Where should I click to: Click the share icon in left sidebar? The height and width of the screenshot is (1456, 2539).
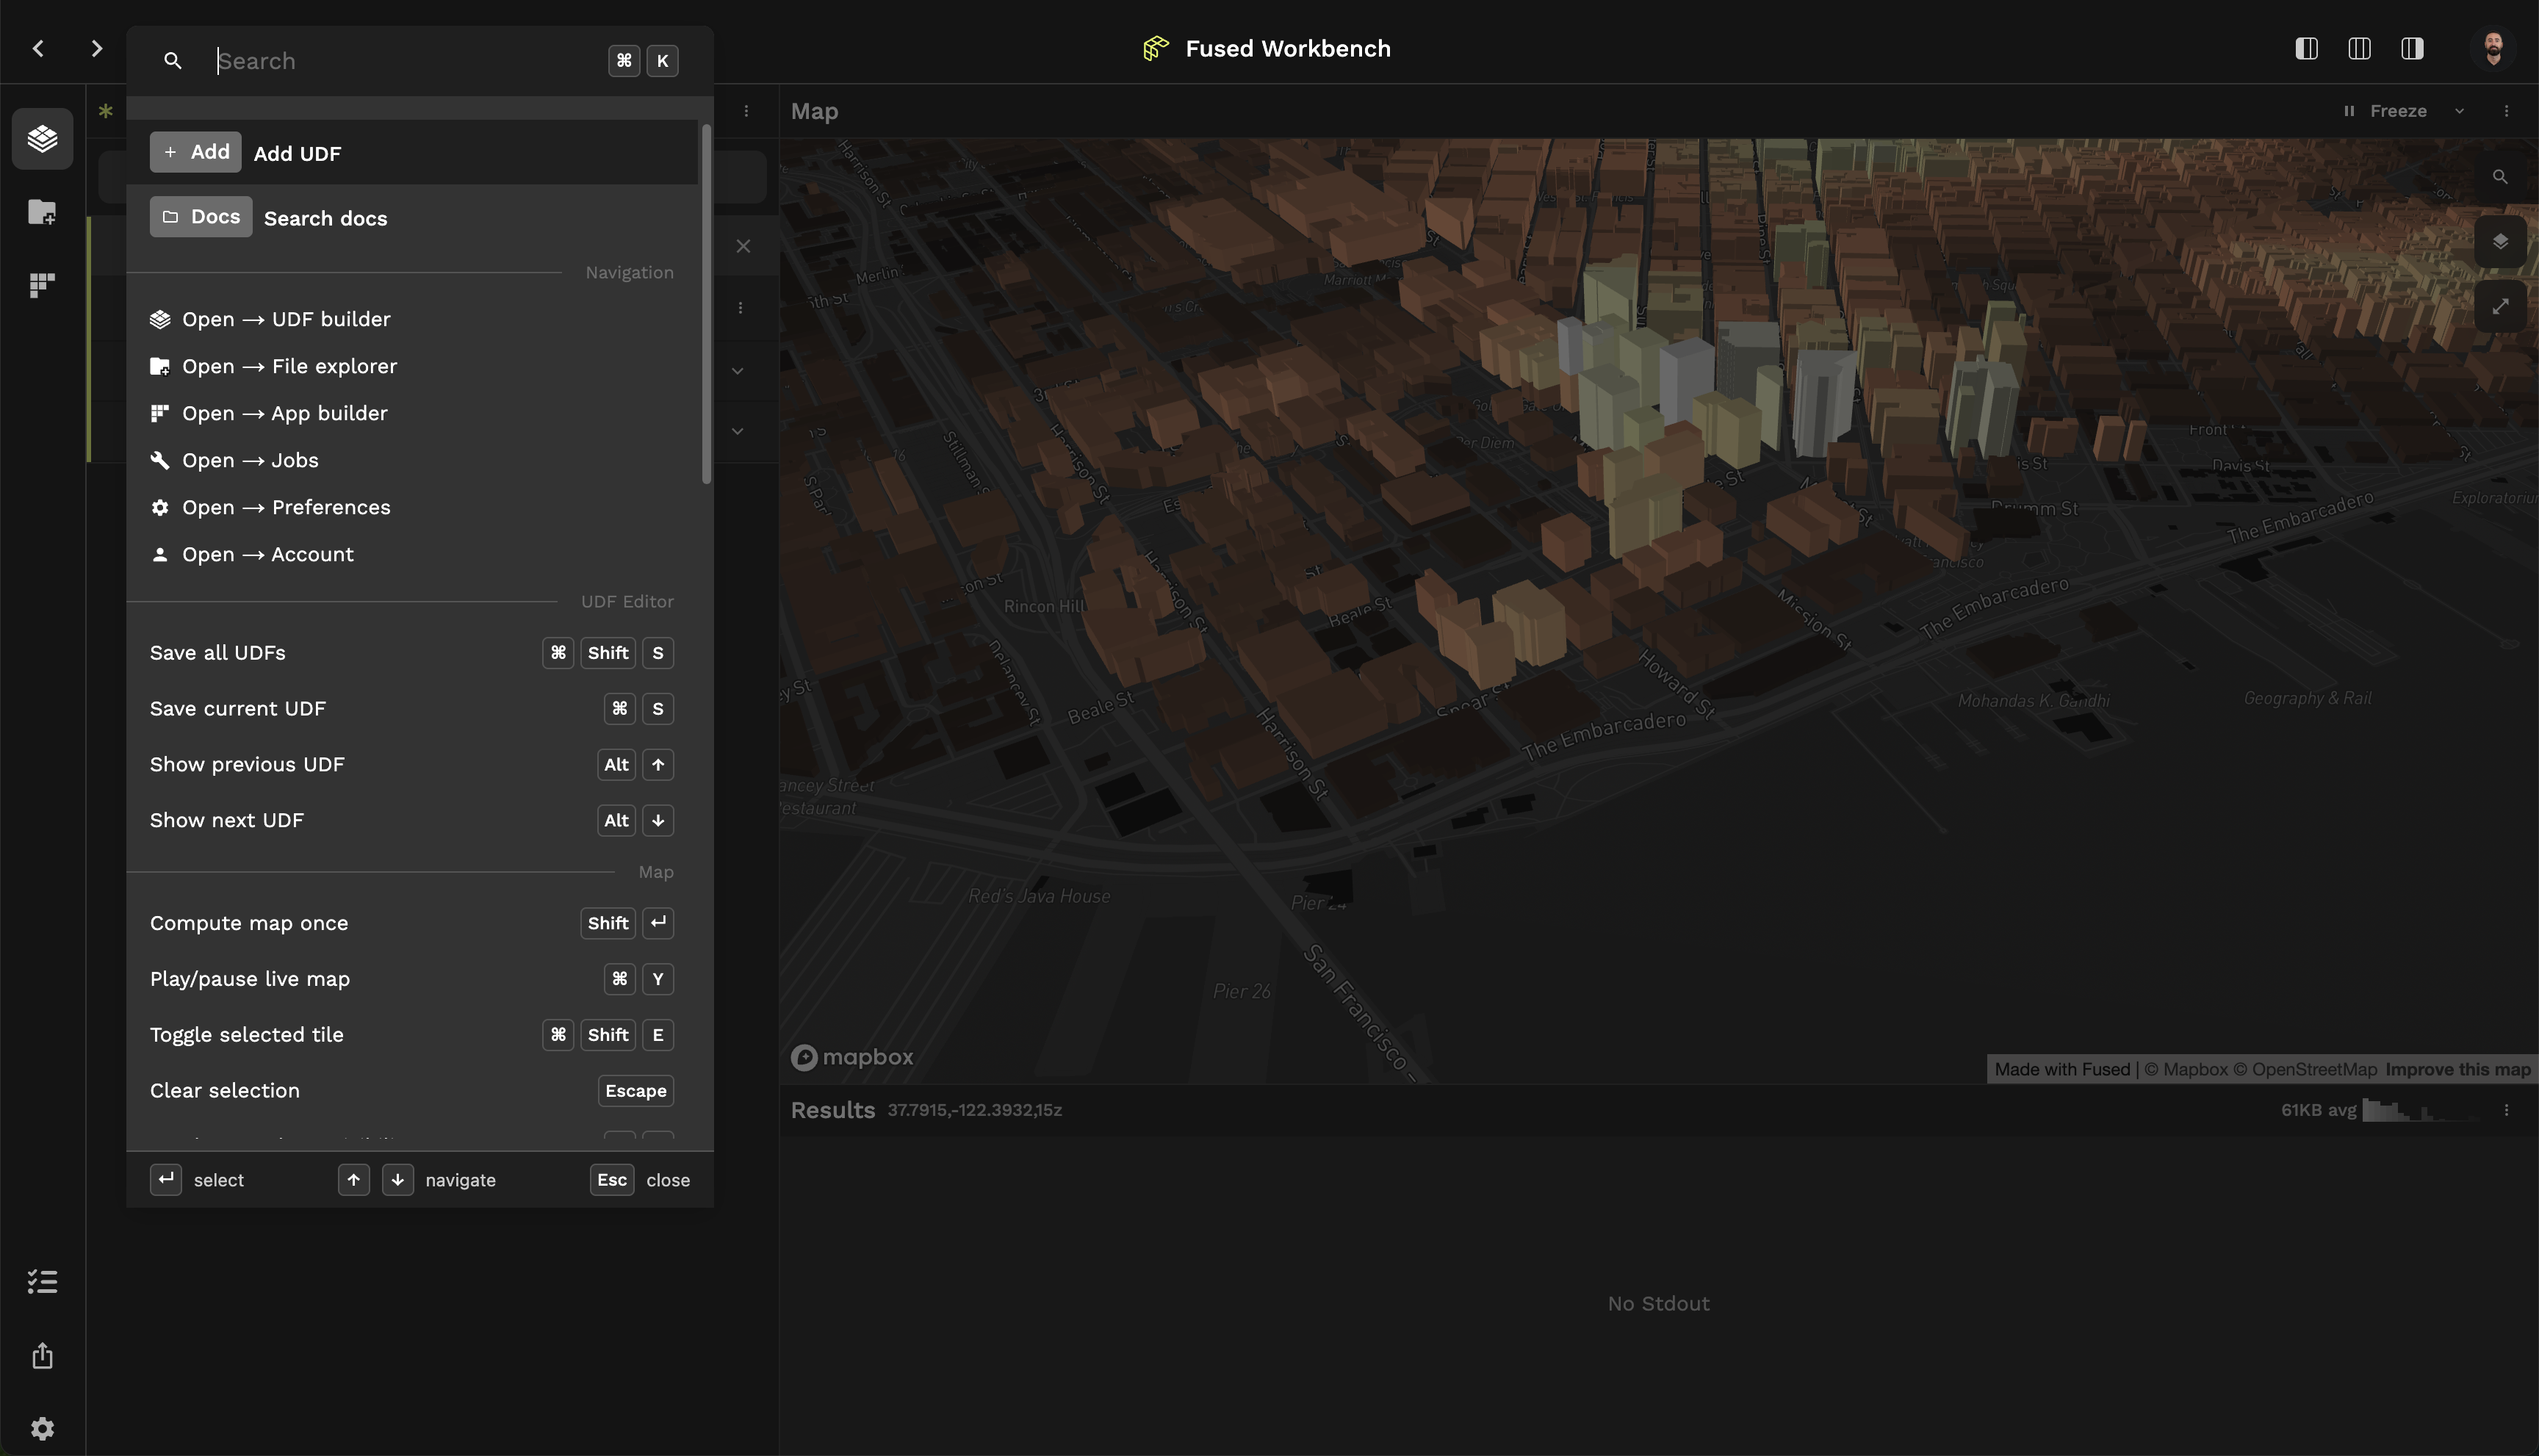point(42,1356)
